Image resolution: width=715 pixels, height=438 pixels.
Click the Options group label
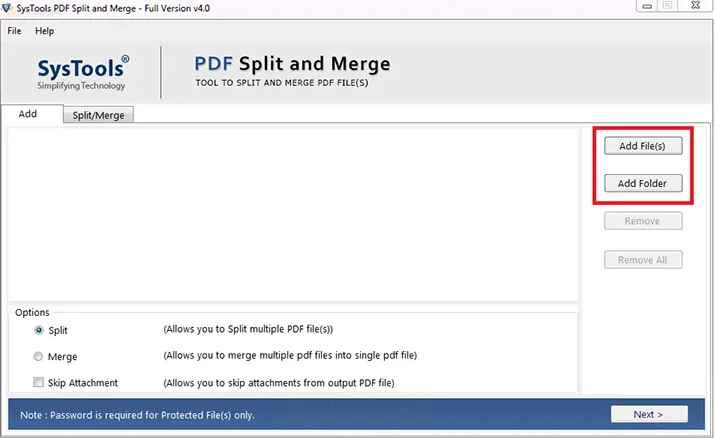(x=32, y=313)
